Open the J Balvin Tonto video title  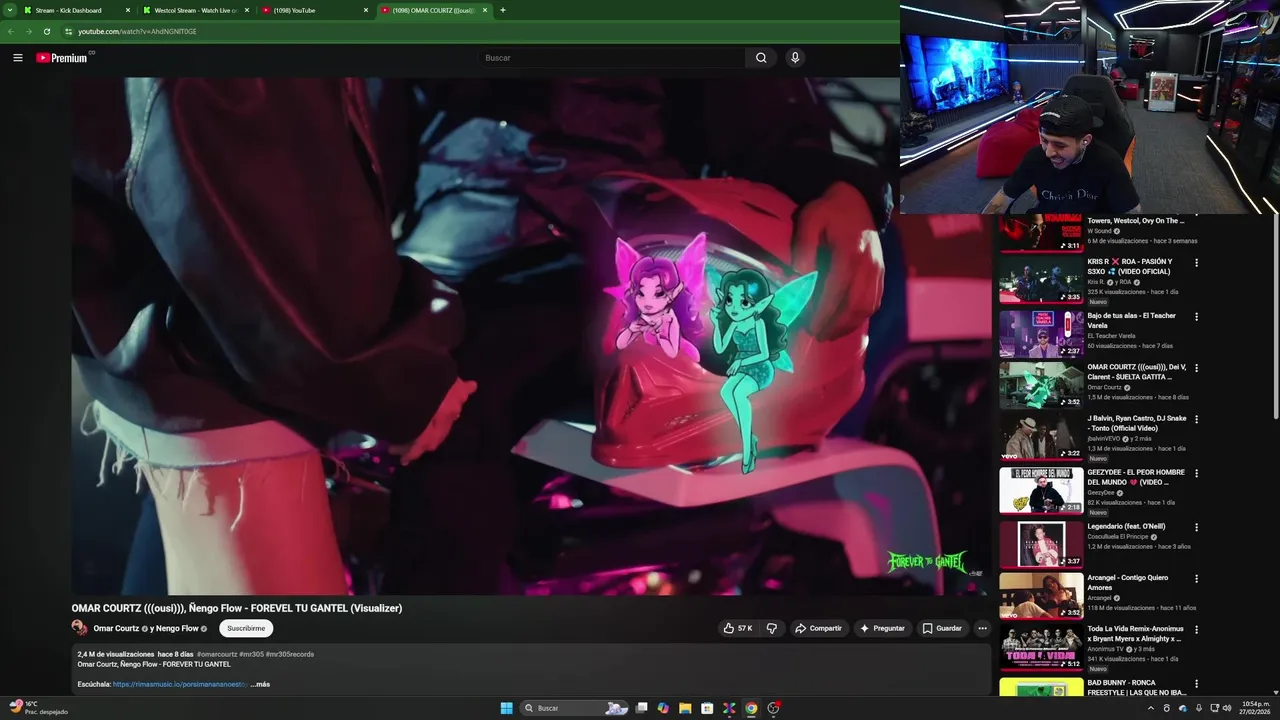tap(1137, 423)
